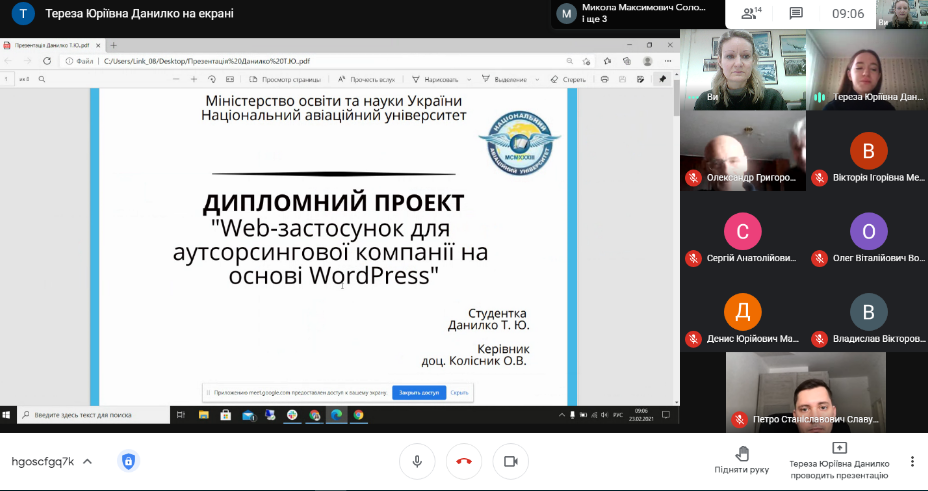928x491 pixels.
Task: Click the PDF page number field
Action: [5, 79]
